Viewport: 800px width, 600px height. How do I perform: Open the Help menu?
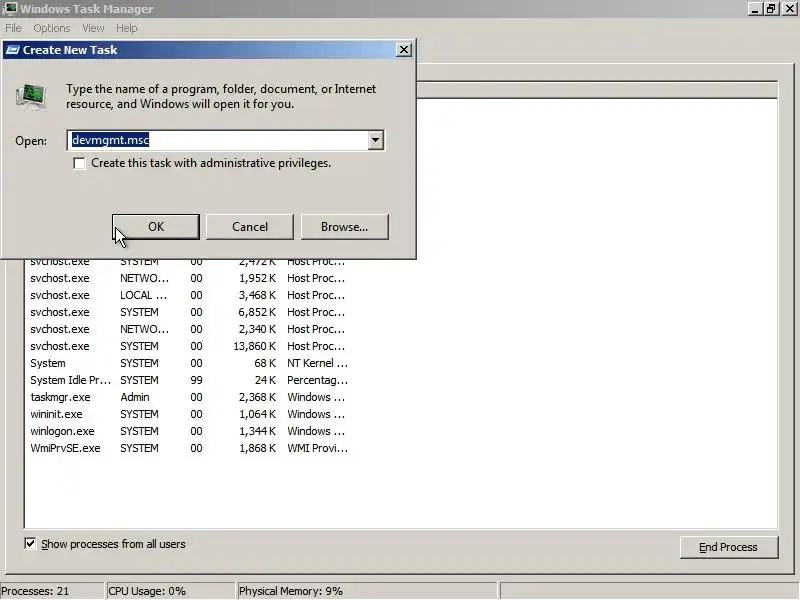[x=127, y=28]
